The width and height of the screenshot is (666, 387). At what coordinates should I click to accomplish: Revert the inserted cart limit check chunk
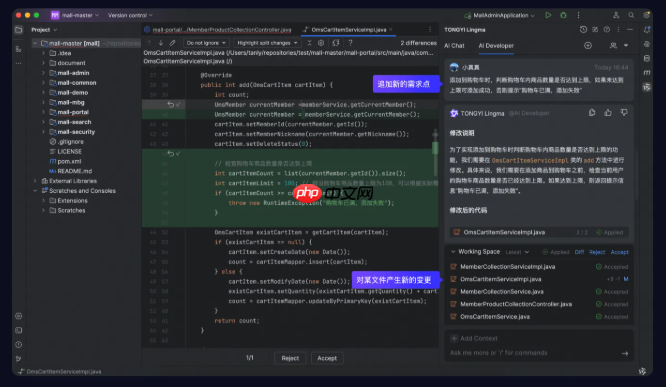pyautogui.click(x=170, y=153)
